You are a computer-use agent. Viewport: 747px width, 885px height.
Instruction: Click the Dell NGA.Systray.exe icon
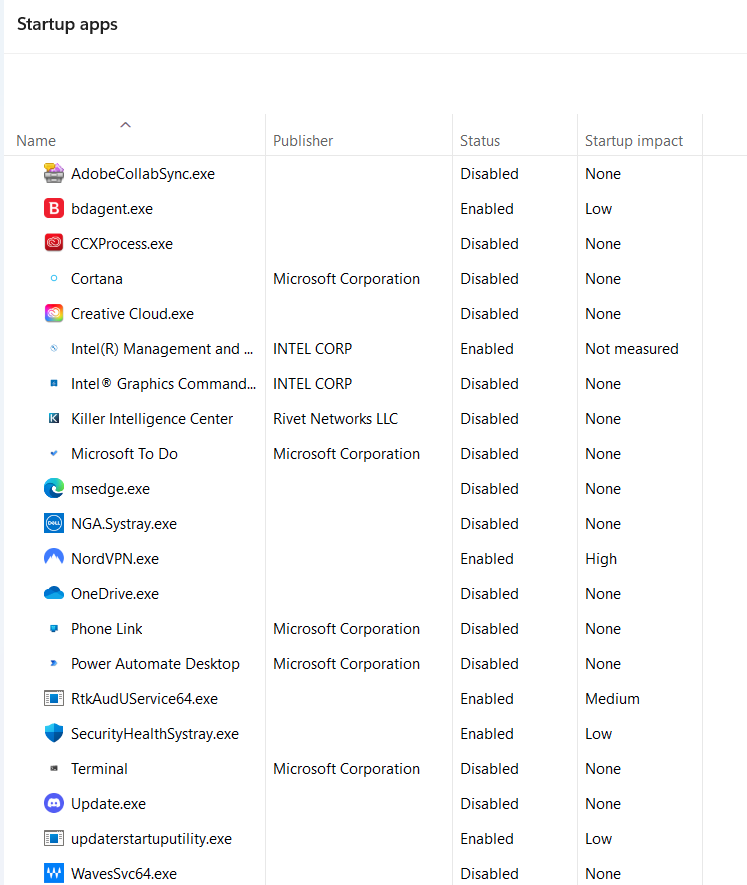click(x=54, y=523)
